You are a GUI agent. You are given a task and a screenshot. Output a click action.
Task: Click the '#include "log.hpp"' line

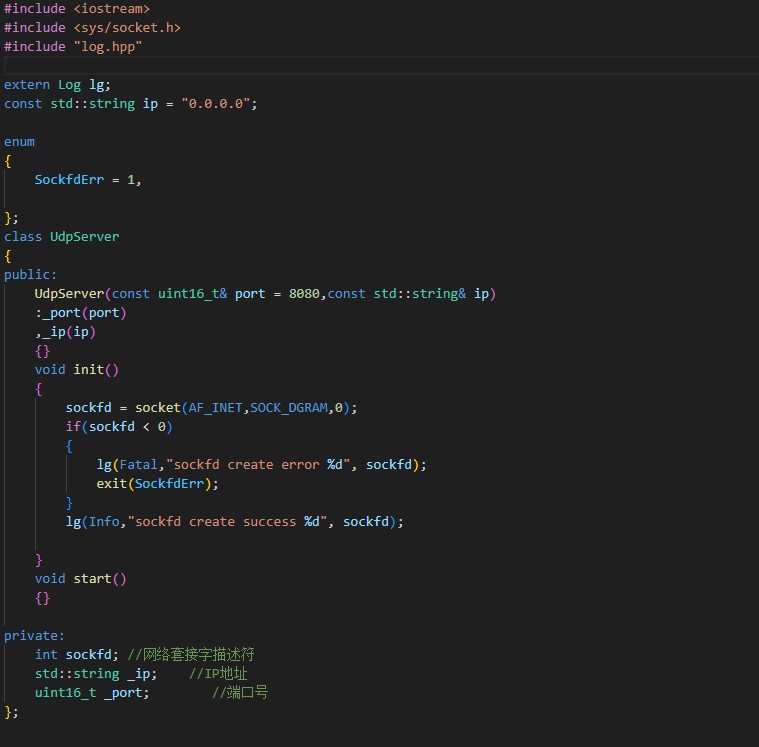point(73,46)
